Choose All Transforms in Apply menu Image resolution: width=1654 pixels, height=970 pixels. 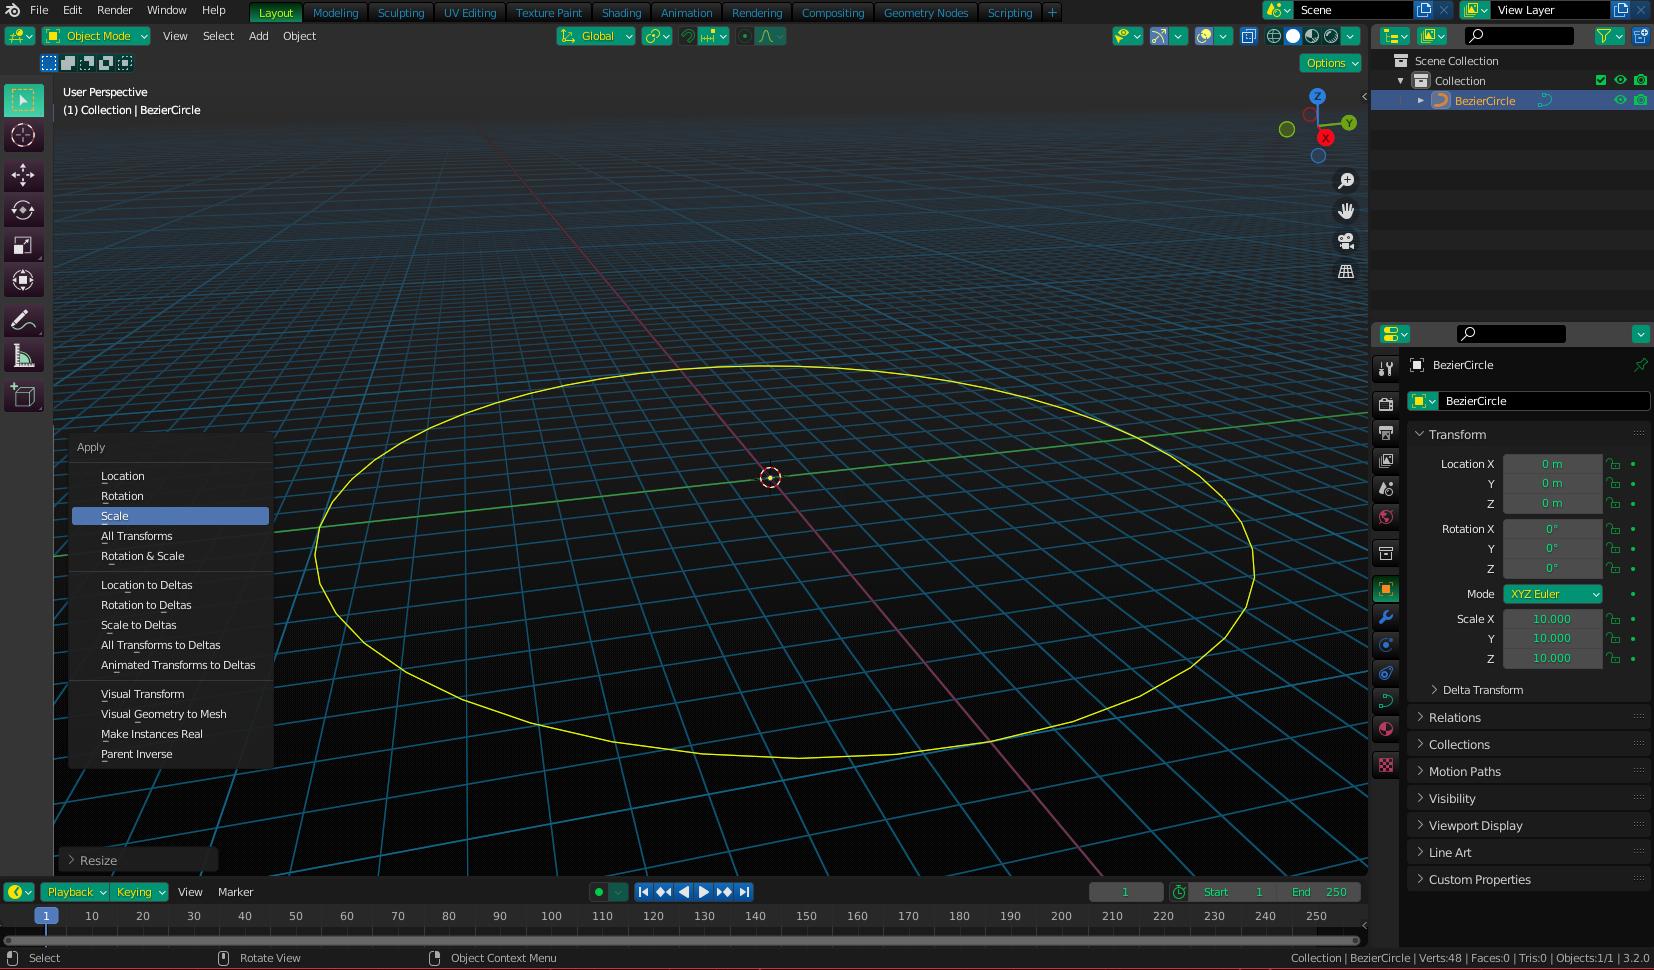coord(170,536)
